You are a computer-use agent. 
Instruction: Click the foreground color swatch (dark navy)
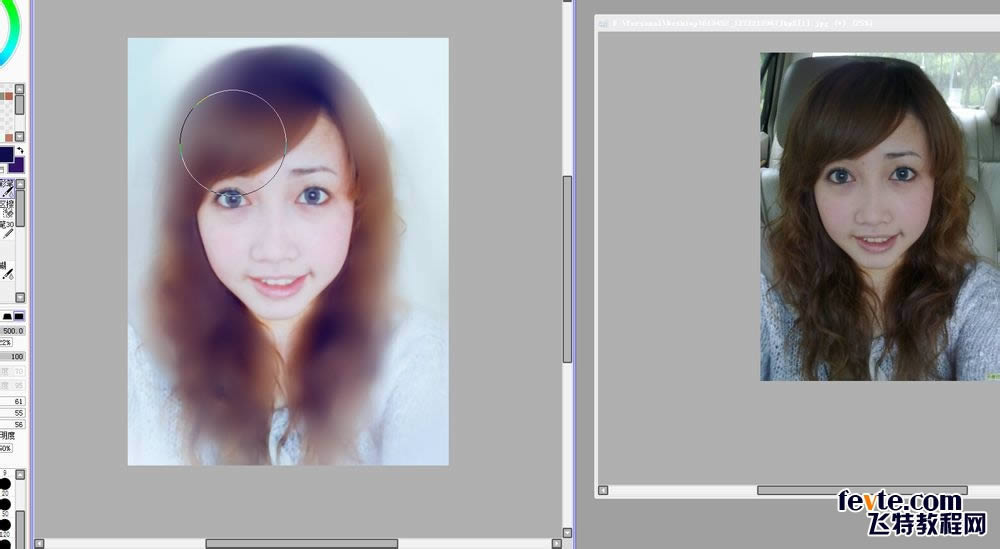coord(5,154)
